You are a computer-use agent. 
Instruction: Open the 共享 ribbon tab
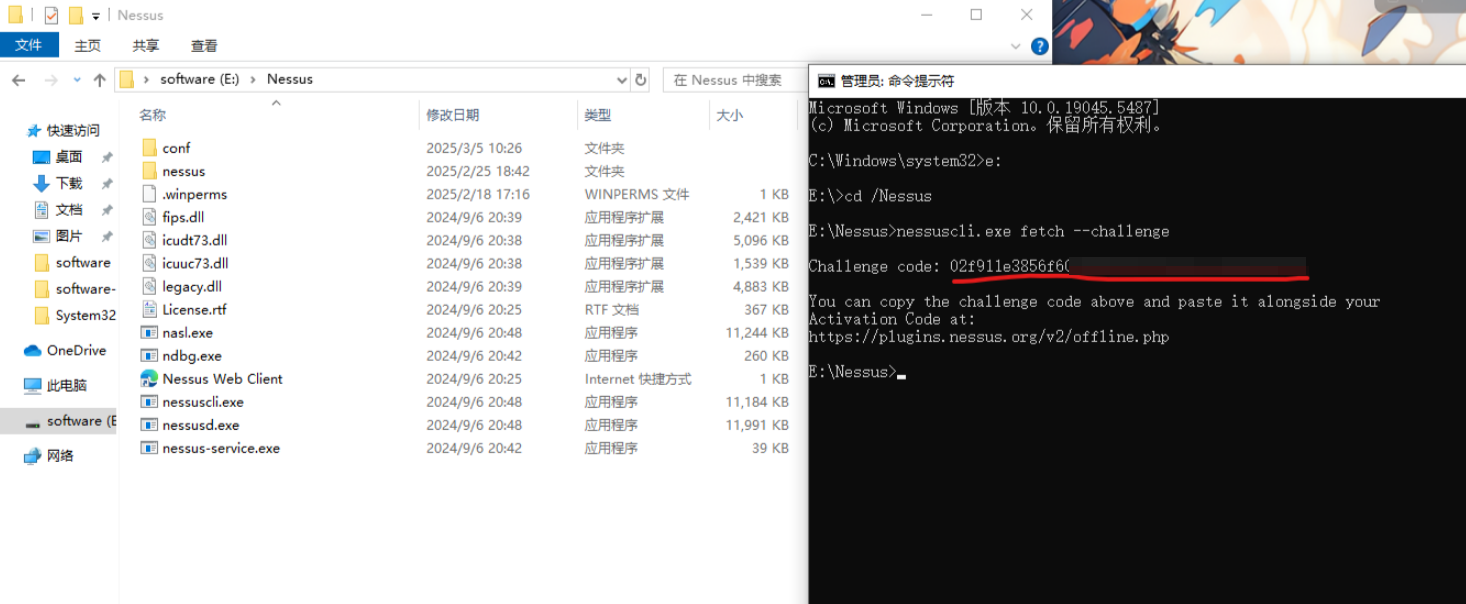point(146,46)
